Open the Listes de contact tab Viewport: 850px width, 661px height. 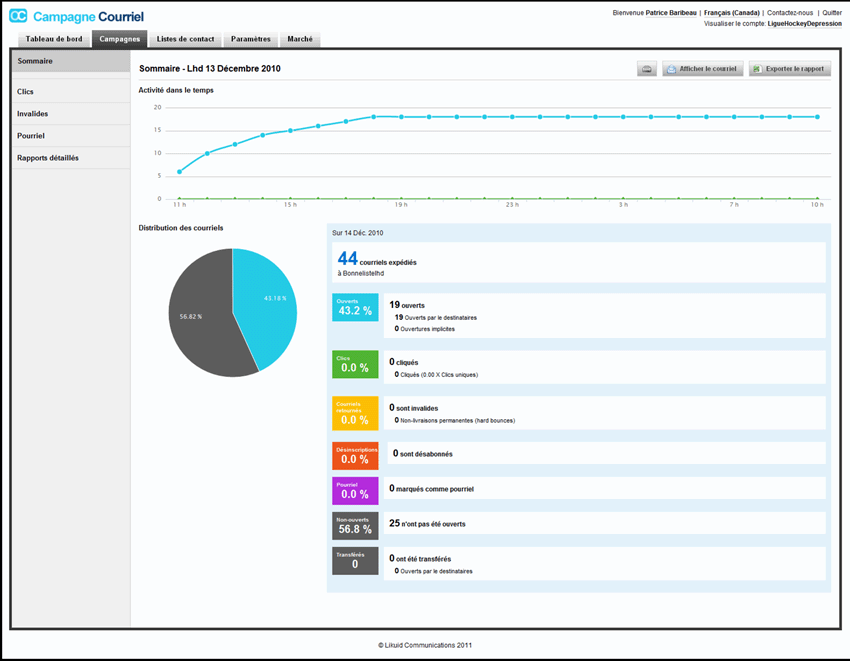pos(185,39)
